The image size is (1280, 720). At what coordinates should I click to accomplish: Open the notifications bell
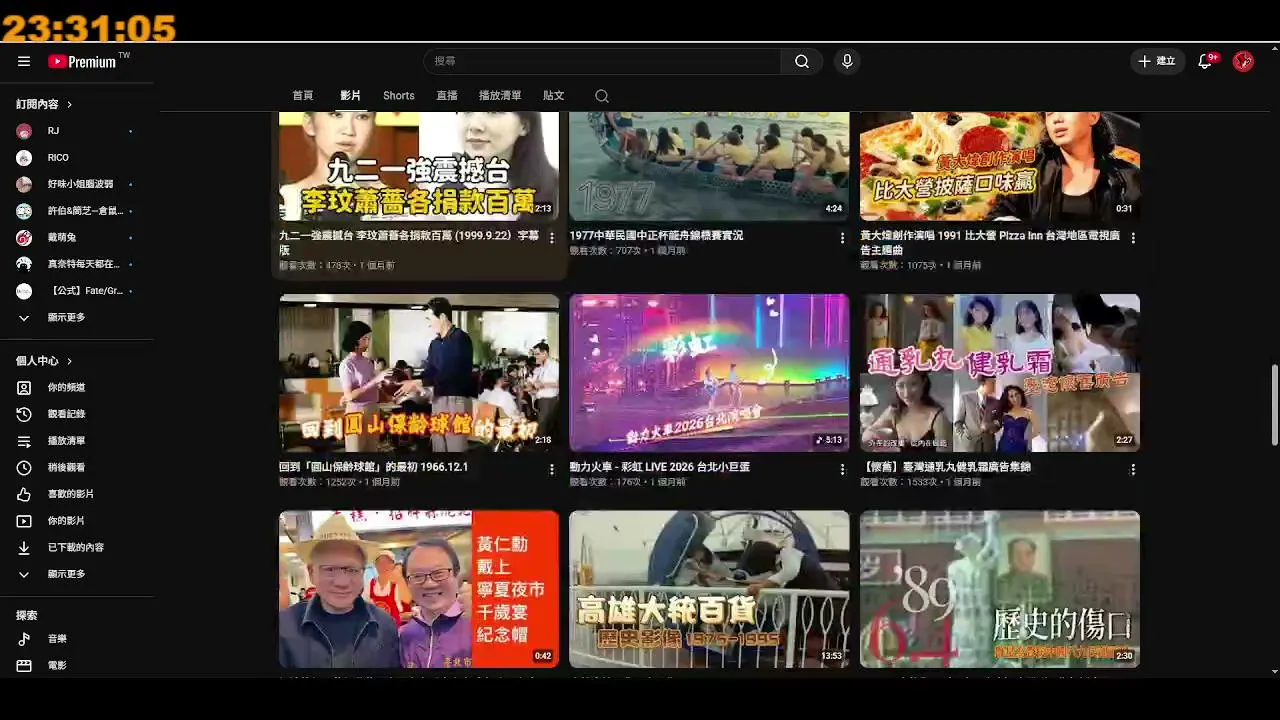[x=1206, y=61]
